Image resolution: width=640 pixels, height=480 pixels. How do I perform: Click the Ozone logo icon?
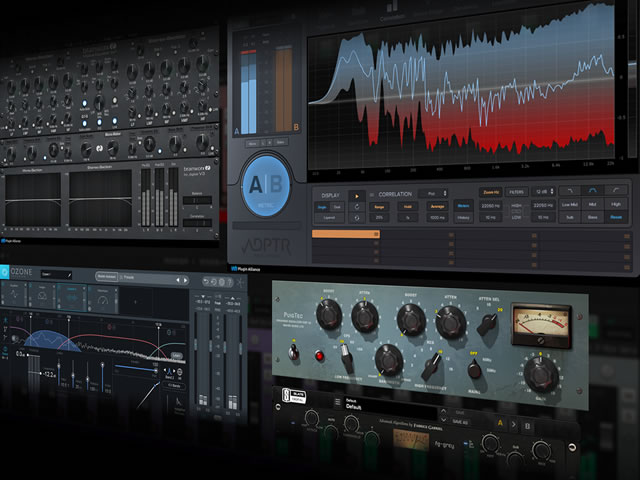click(x=4, y=271)
